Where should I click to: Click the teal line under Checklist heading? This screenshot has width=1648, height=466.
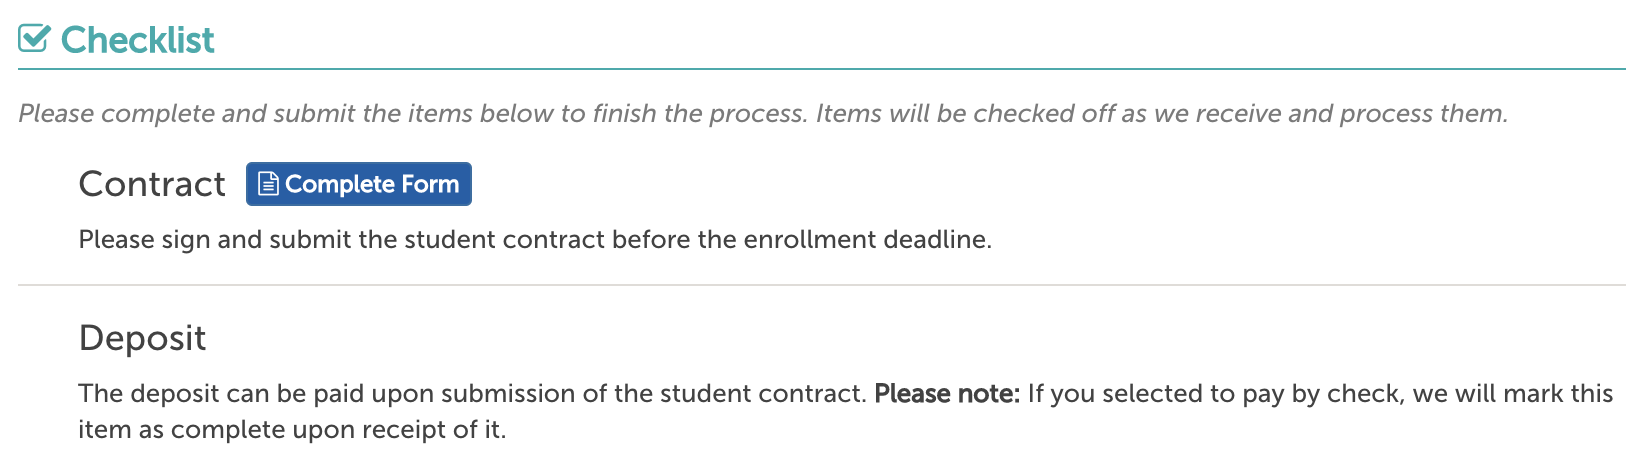[x=822, y=69]
